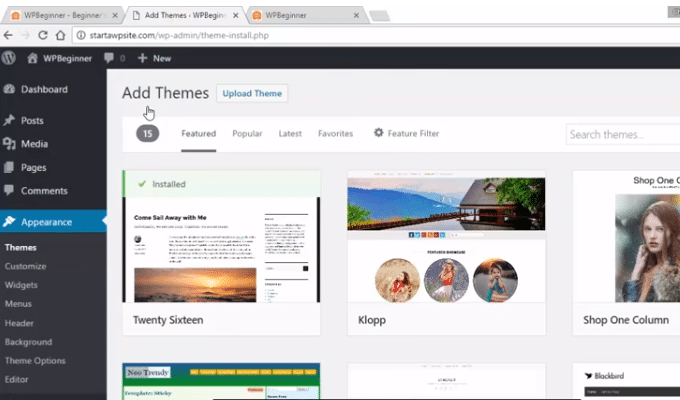
Task: Switch to the Latest themes tab
Action: pyautogui.click(x=290, y=133)
